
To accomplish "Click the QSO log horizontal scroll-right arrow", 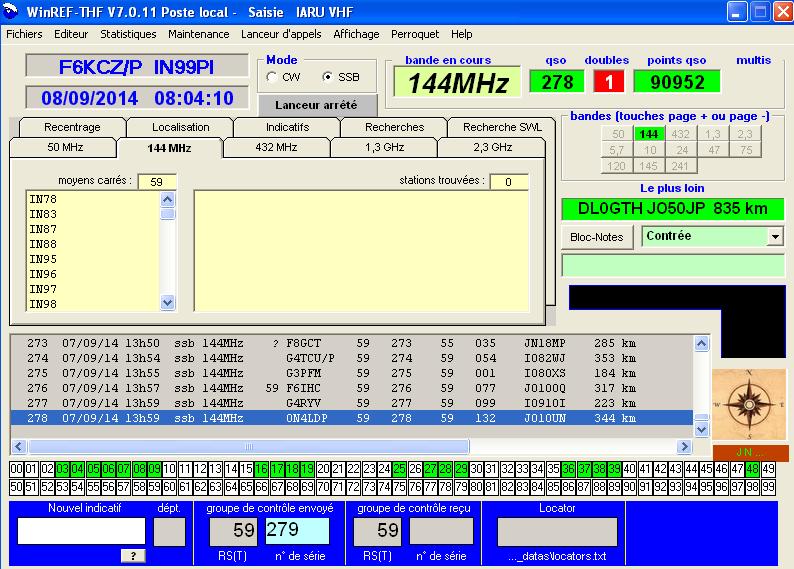I will coord(685,446).
